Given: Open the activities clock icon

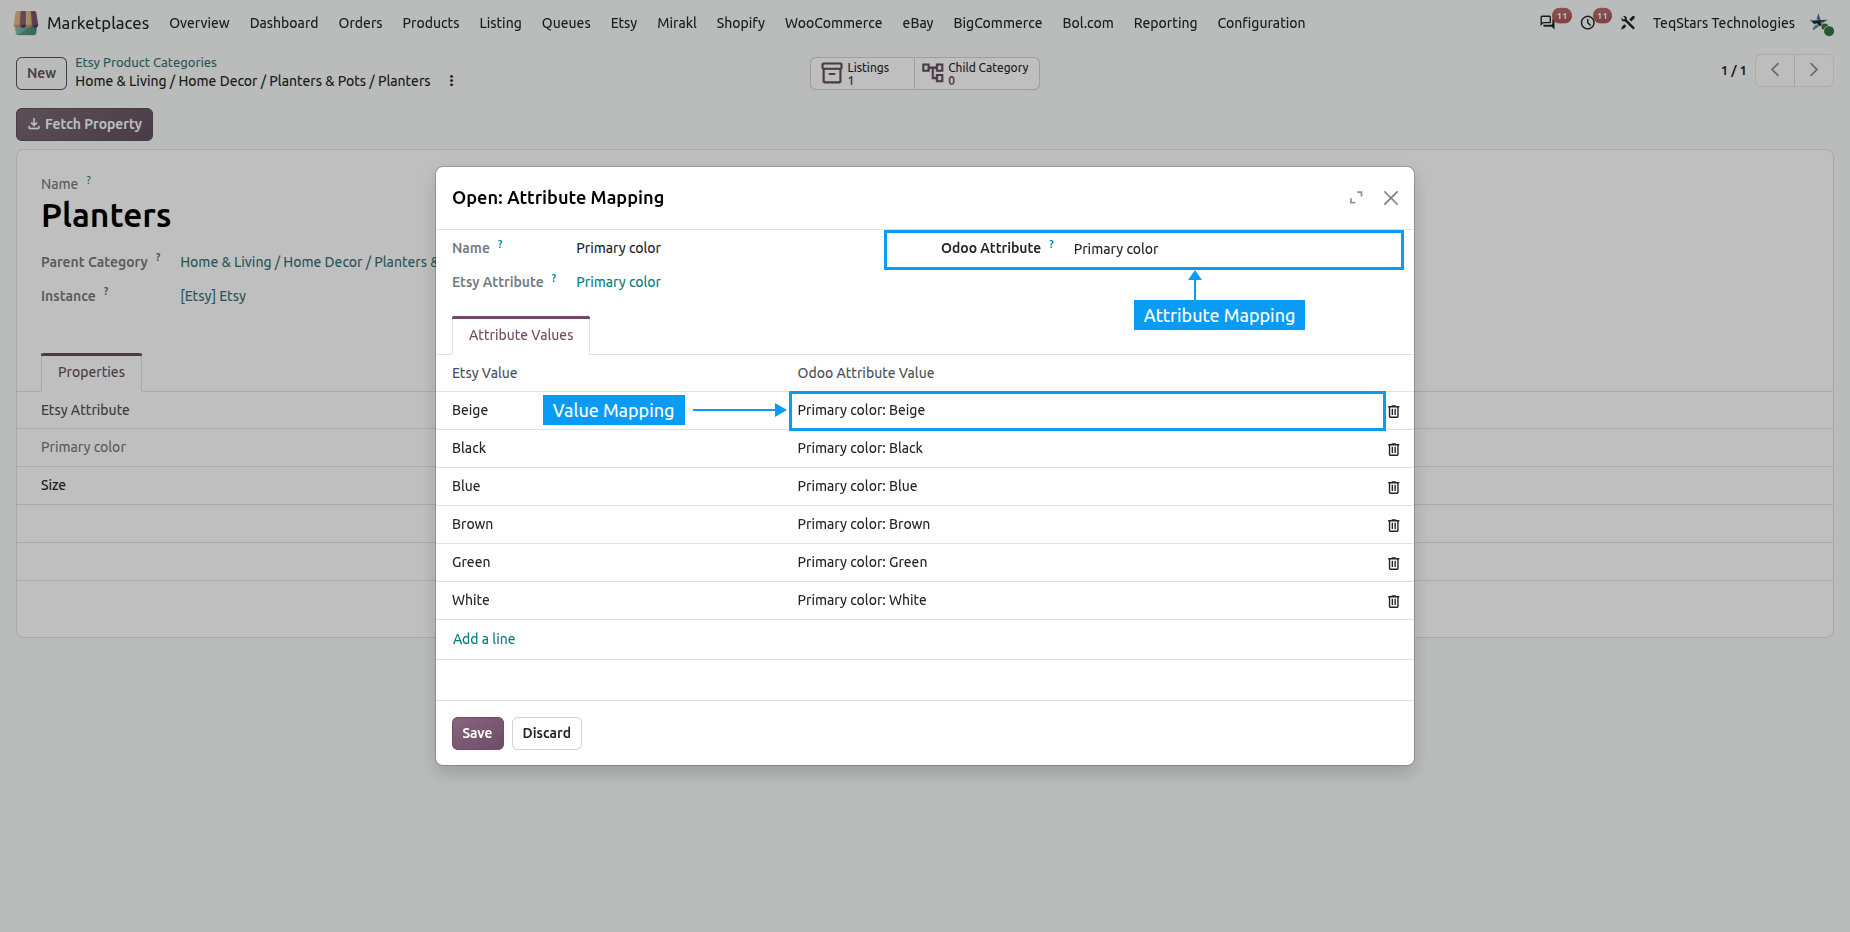Looking at the screenshot, I should pyautogui.click(x=1588, y=22).
